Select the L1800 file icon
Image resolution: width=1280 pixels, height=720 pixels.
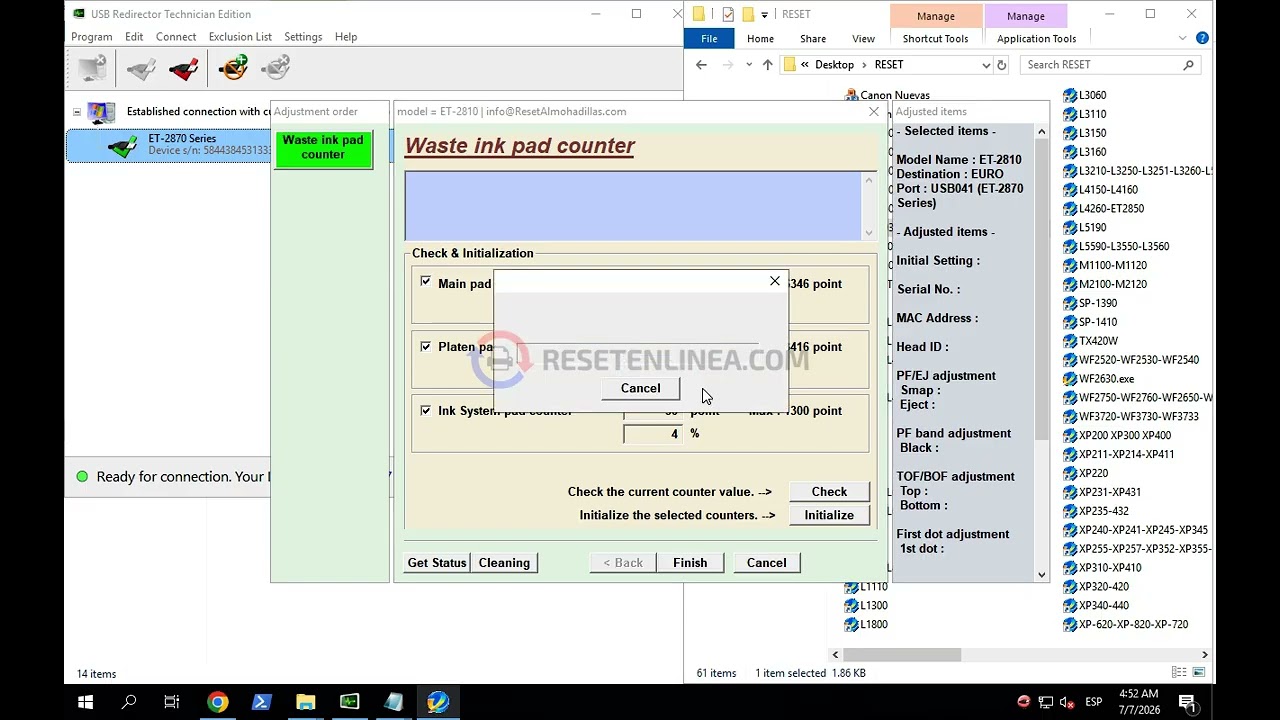click(851, 624)
